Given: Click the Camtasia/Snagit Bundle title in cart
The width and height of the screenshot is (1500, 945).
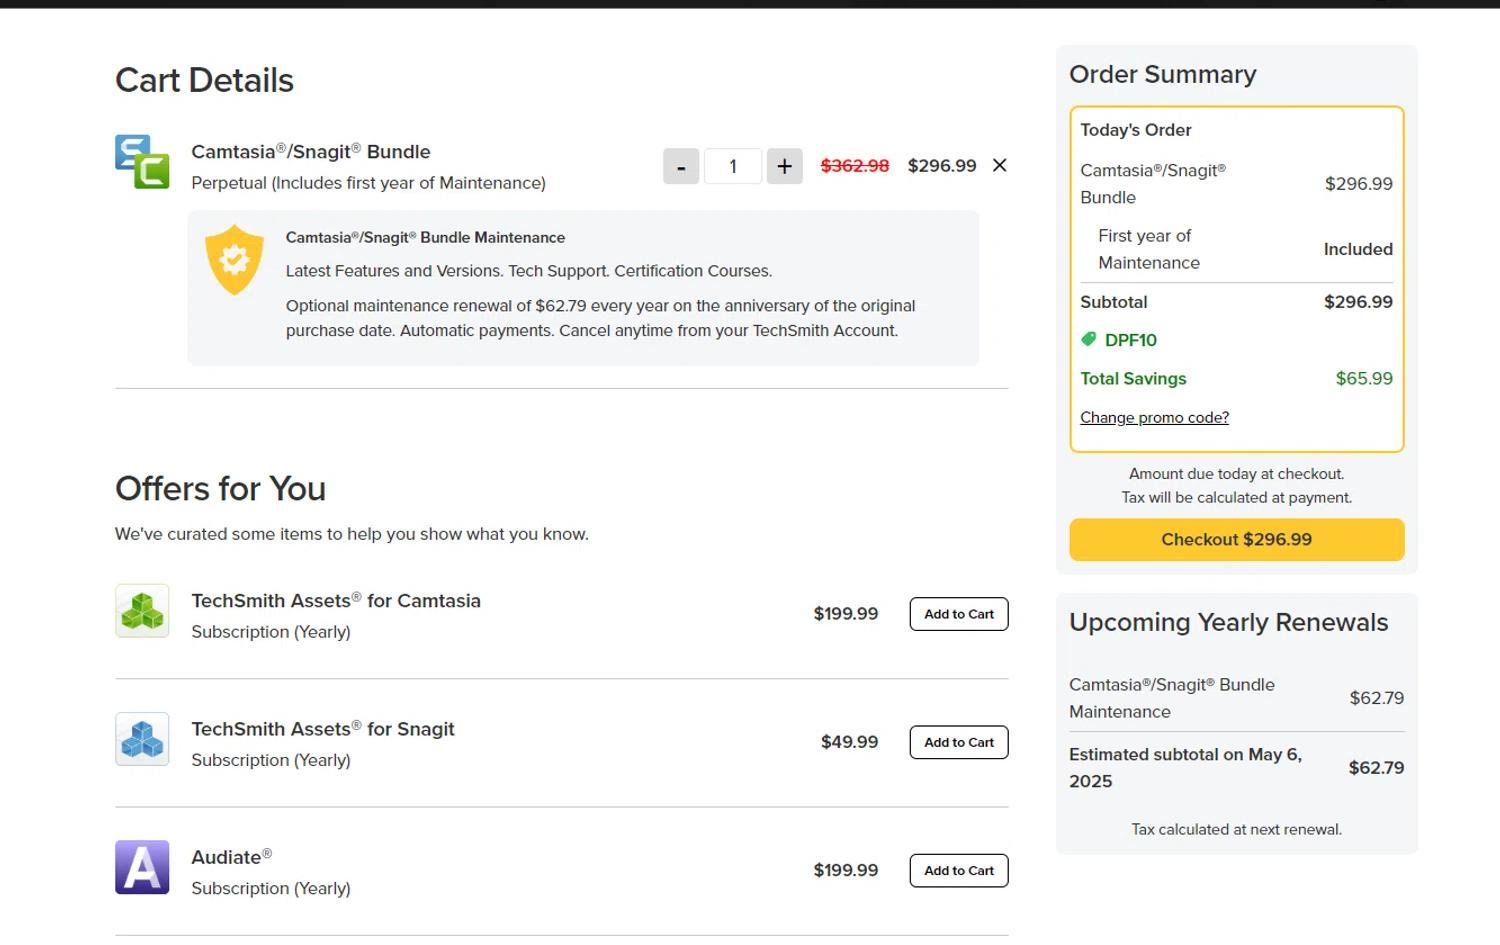Looking at the screenshot, I should tap(311, 152).
